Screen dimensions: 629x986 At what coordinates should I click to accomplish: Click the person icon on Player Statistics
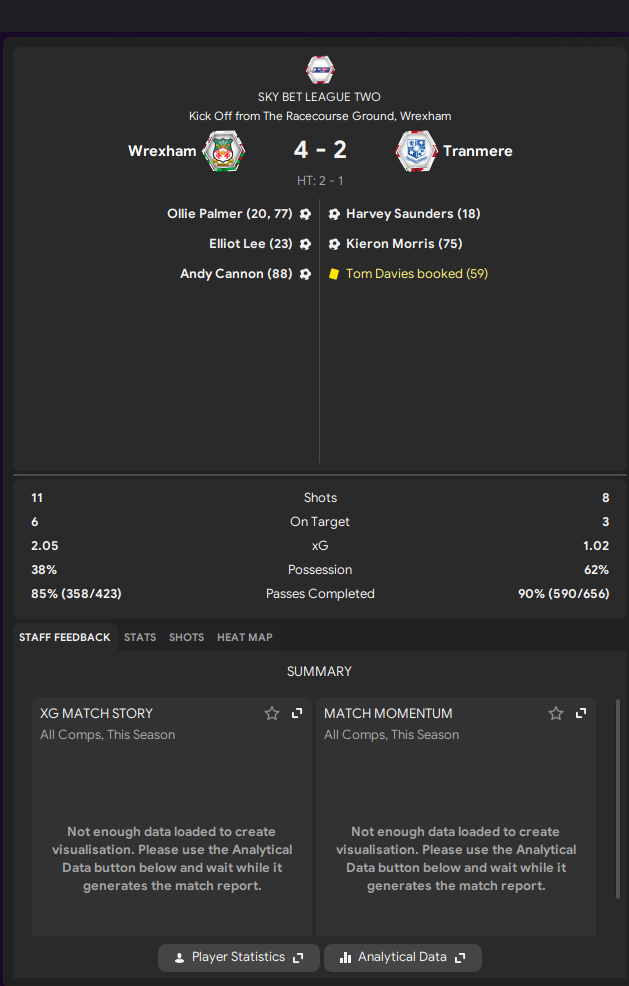[x=179, y=957]
